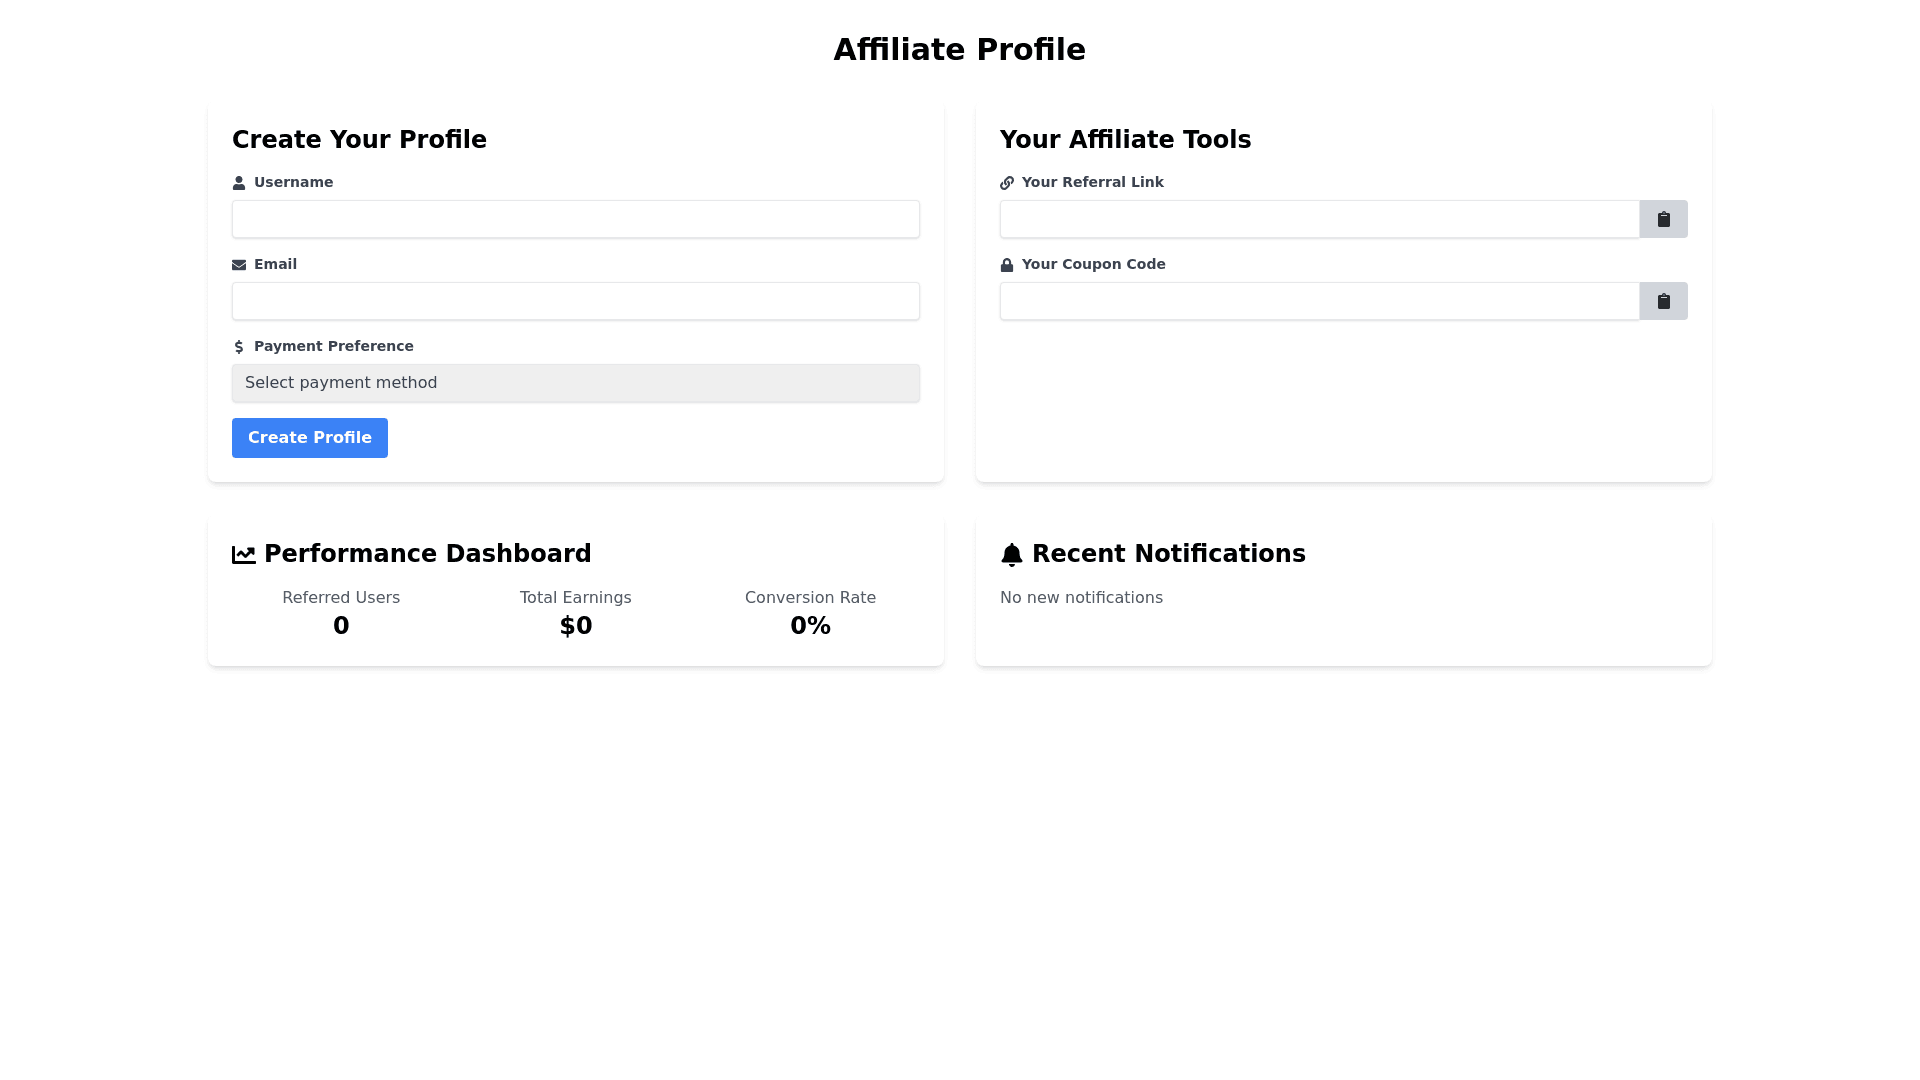Image resolution: width=1920 pixels, height=1080 pixels.
Task: Click the dollar icon beside Payment Preference
Action: (238, 347)
